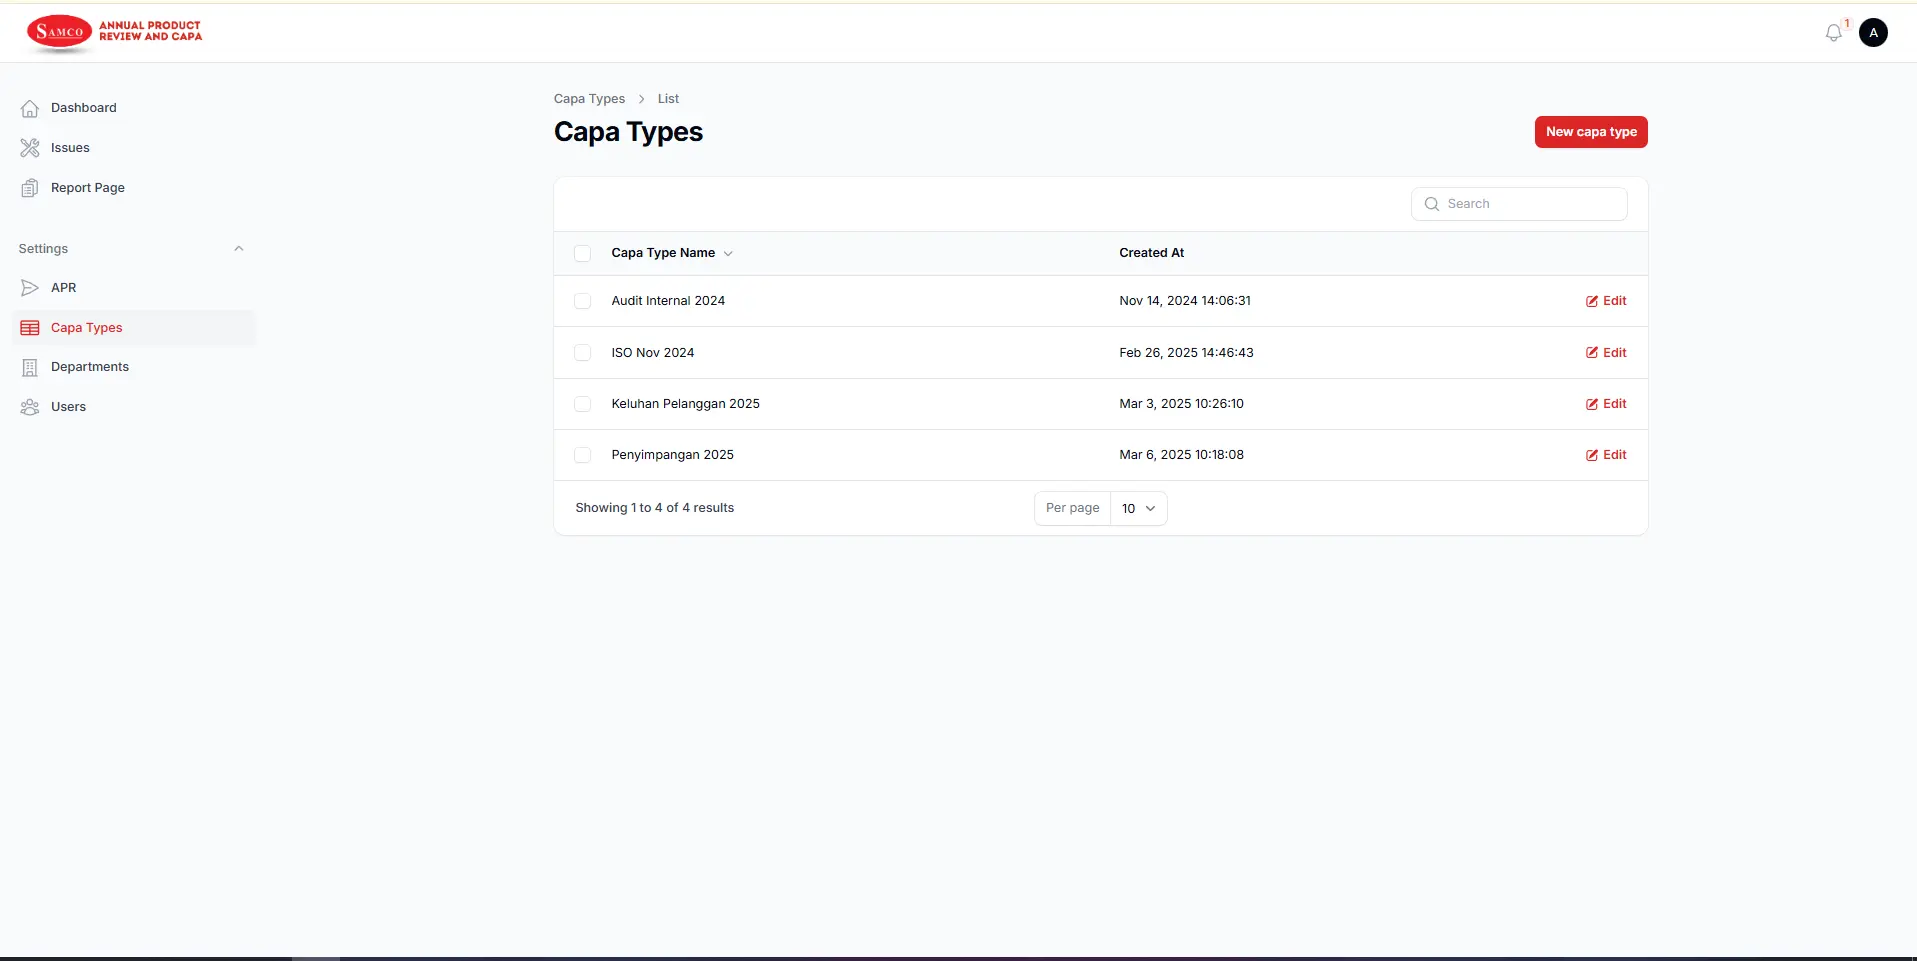Click the Capa Types breadcrumb
The height and width of the screenshot is (961, 1917).
(x=589, y=98)
